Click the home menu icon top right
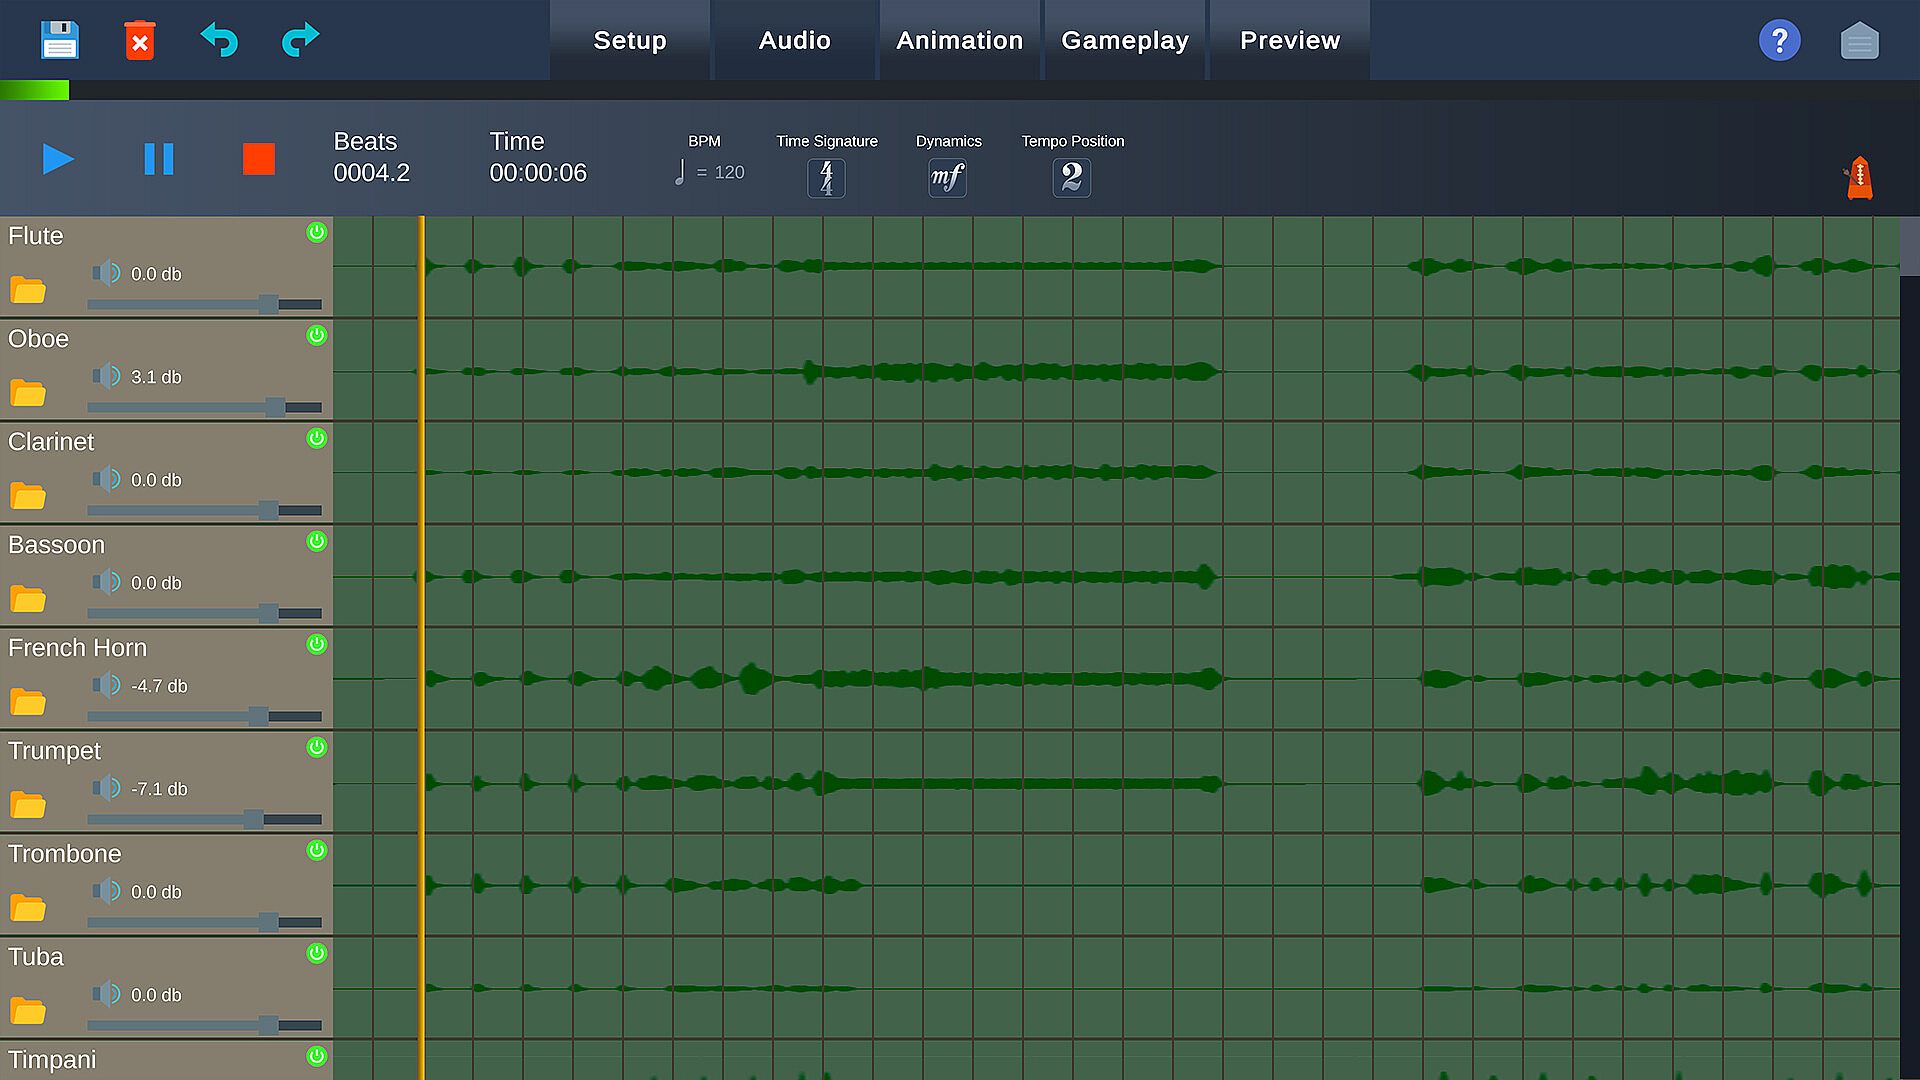Viewport: 1920px width, 1080px height. (x=1859, y=41)
